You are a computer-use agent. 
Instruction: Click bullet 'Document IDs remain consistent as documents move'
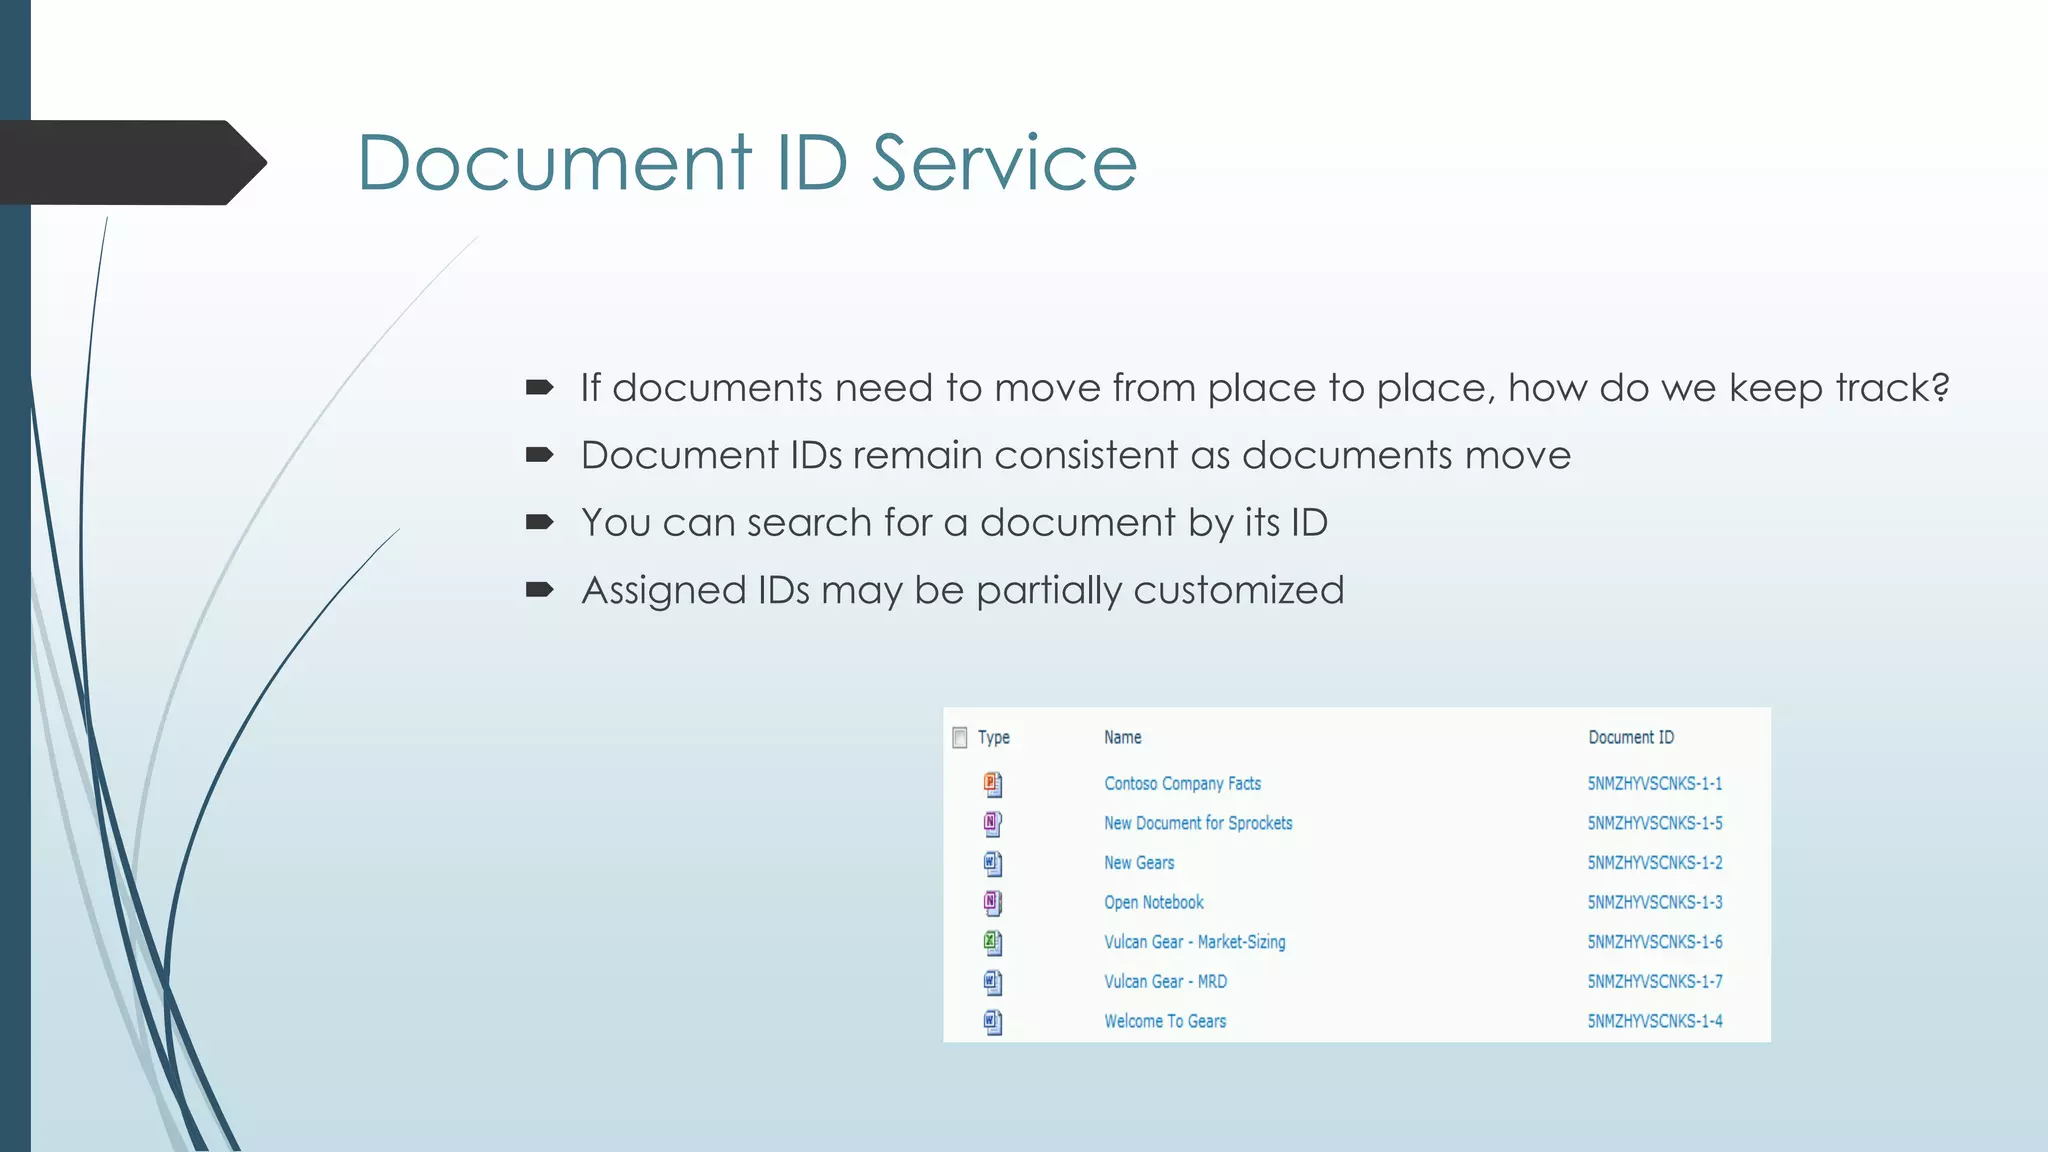(x=1076, y=455)
